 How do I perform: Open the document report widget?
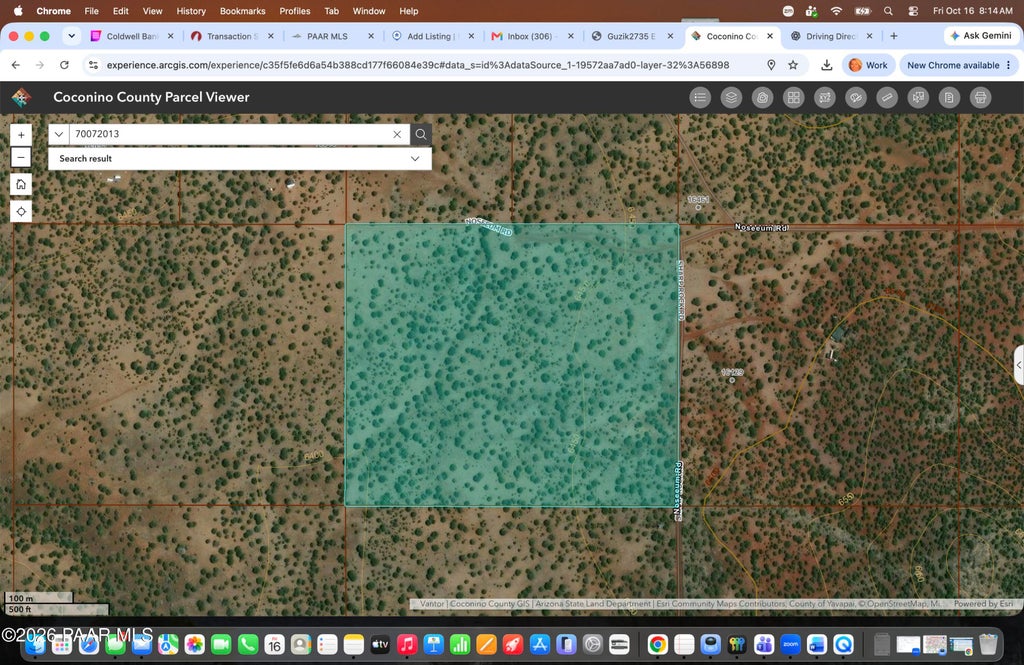pyautogui.click(x=949, y=97)
